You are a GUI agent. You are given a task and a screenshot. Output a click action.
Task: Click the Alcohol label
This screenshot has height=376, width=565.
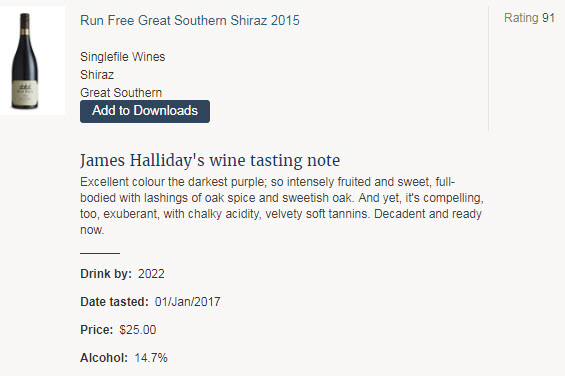coord(104,358)
